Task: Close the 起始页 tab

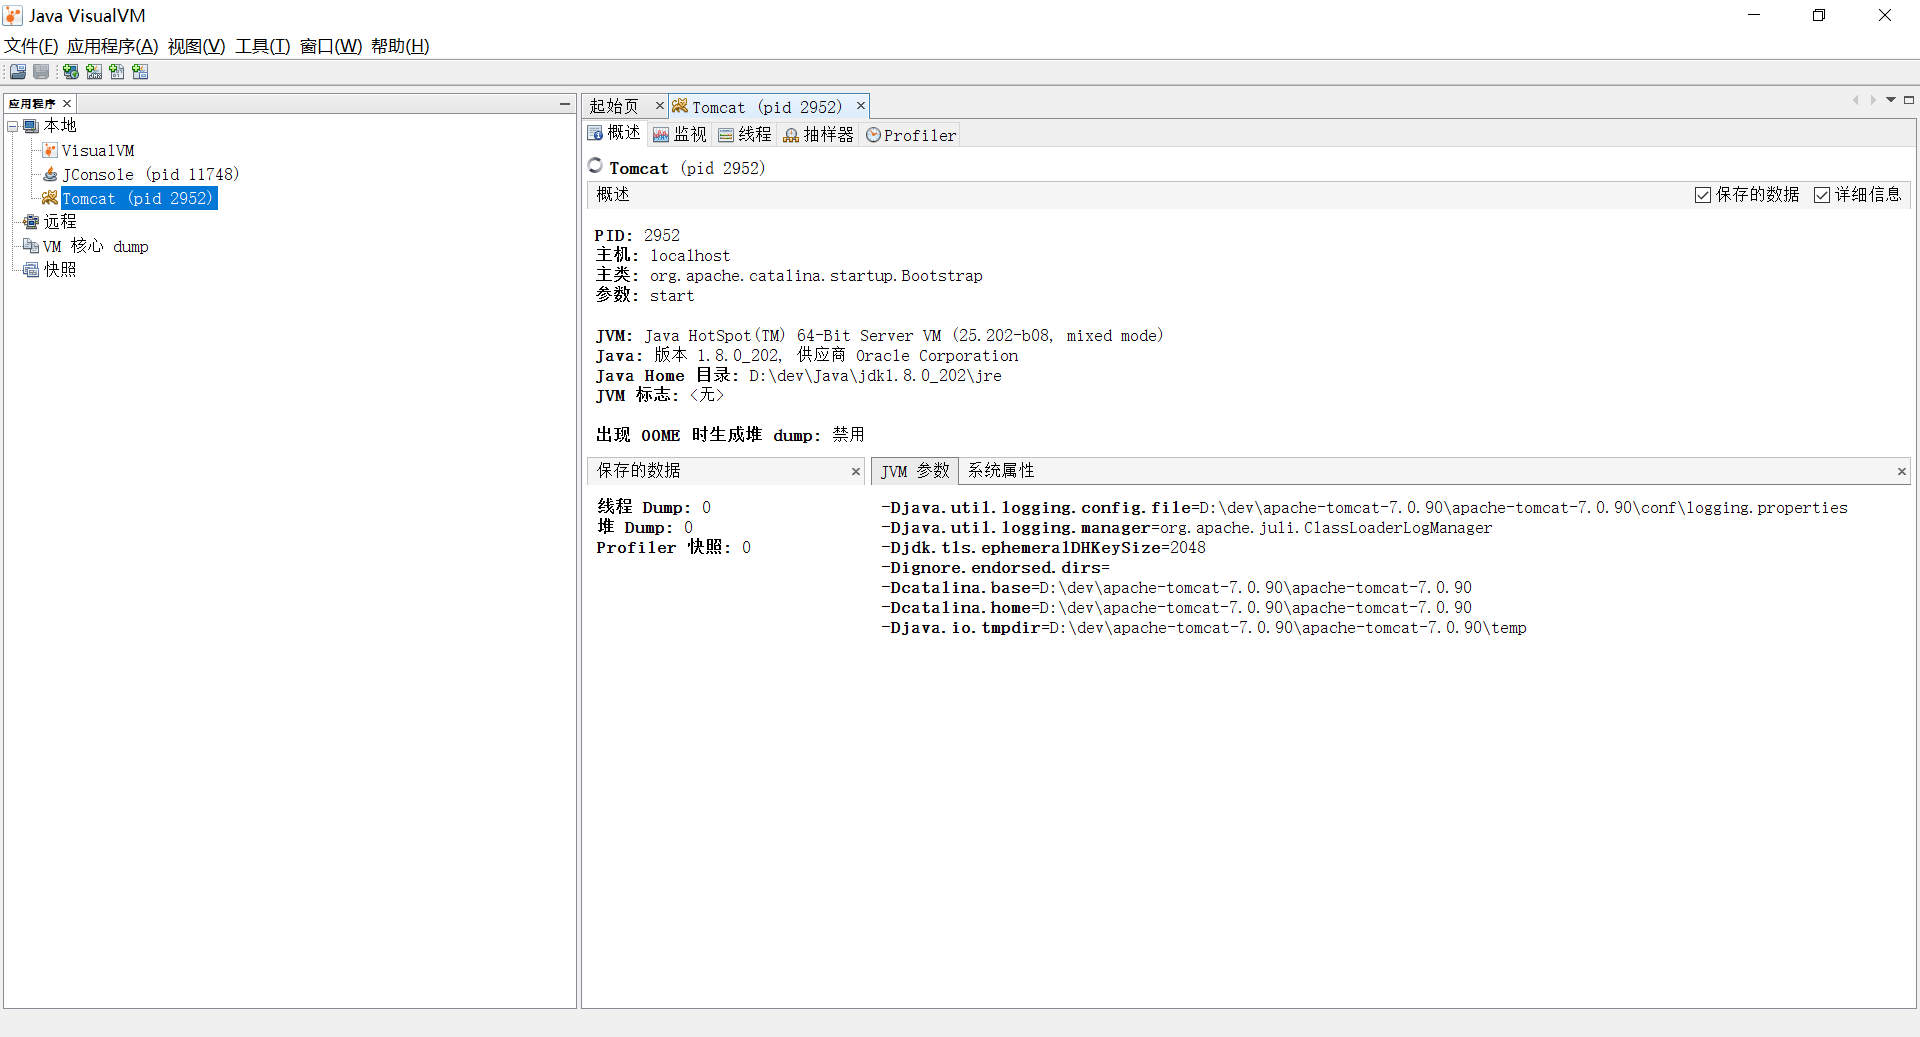Action: click(659, 105)
